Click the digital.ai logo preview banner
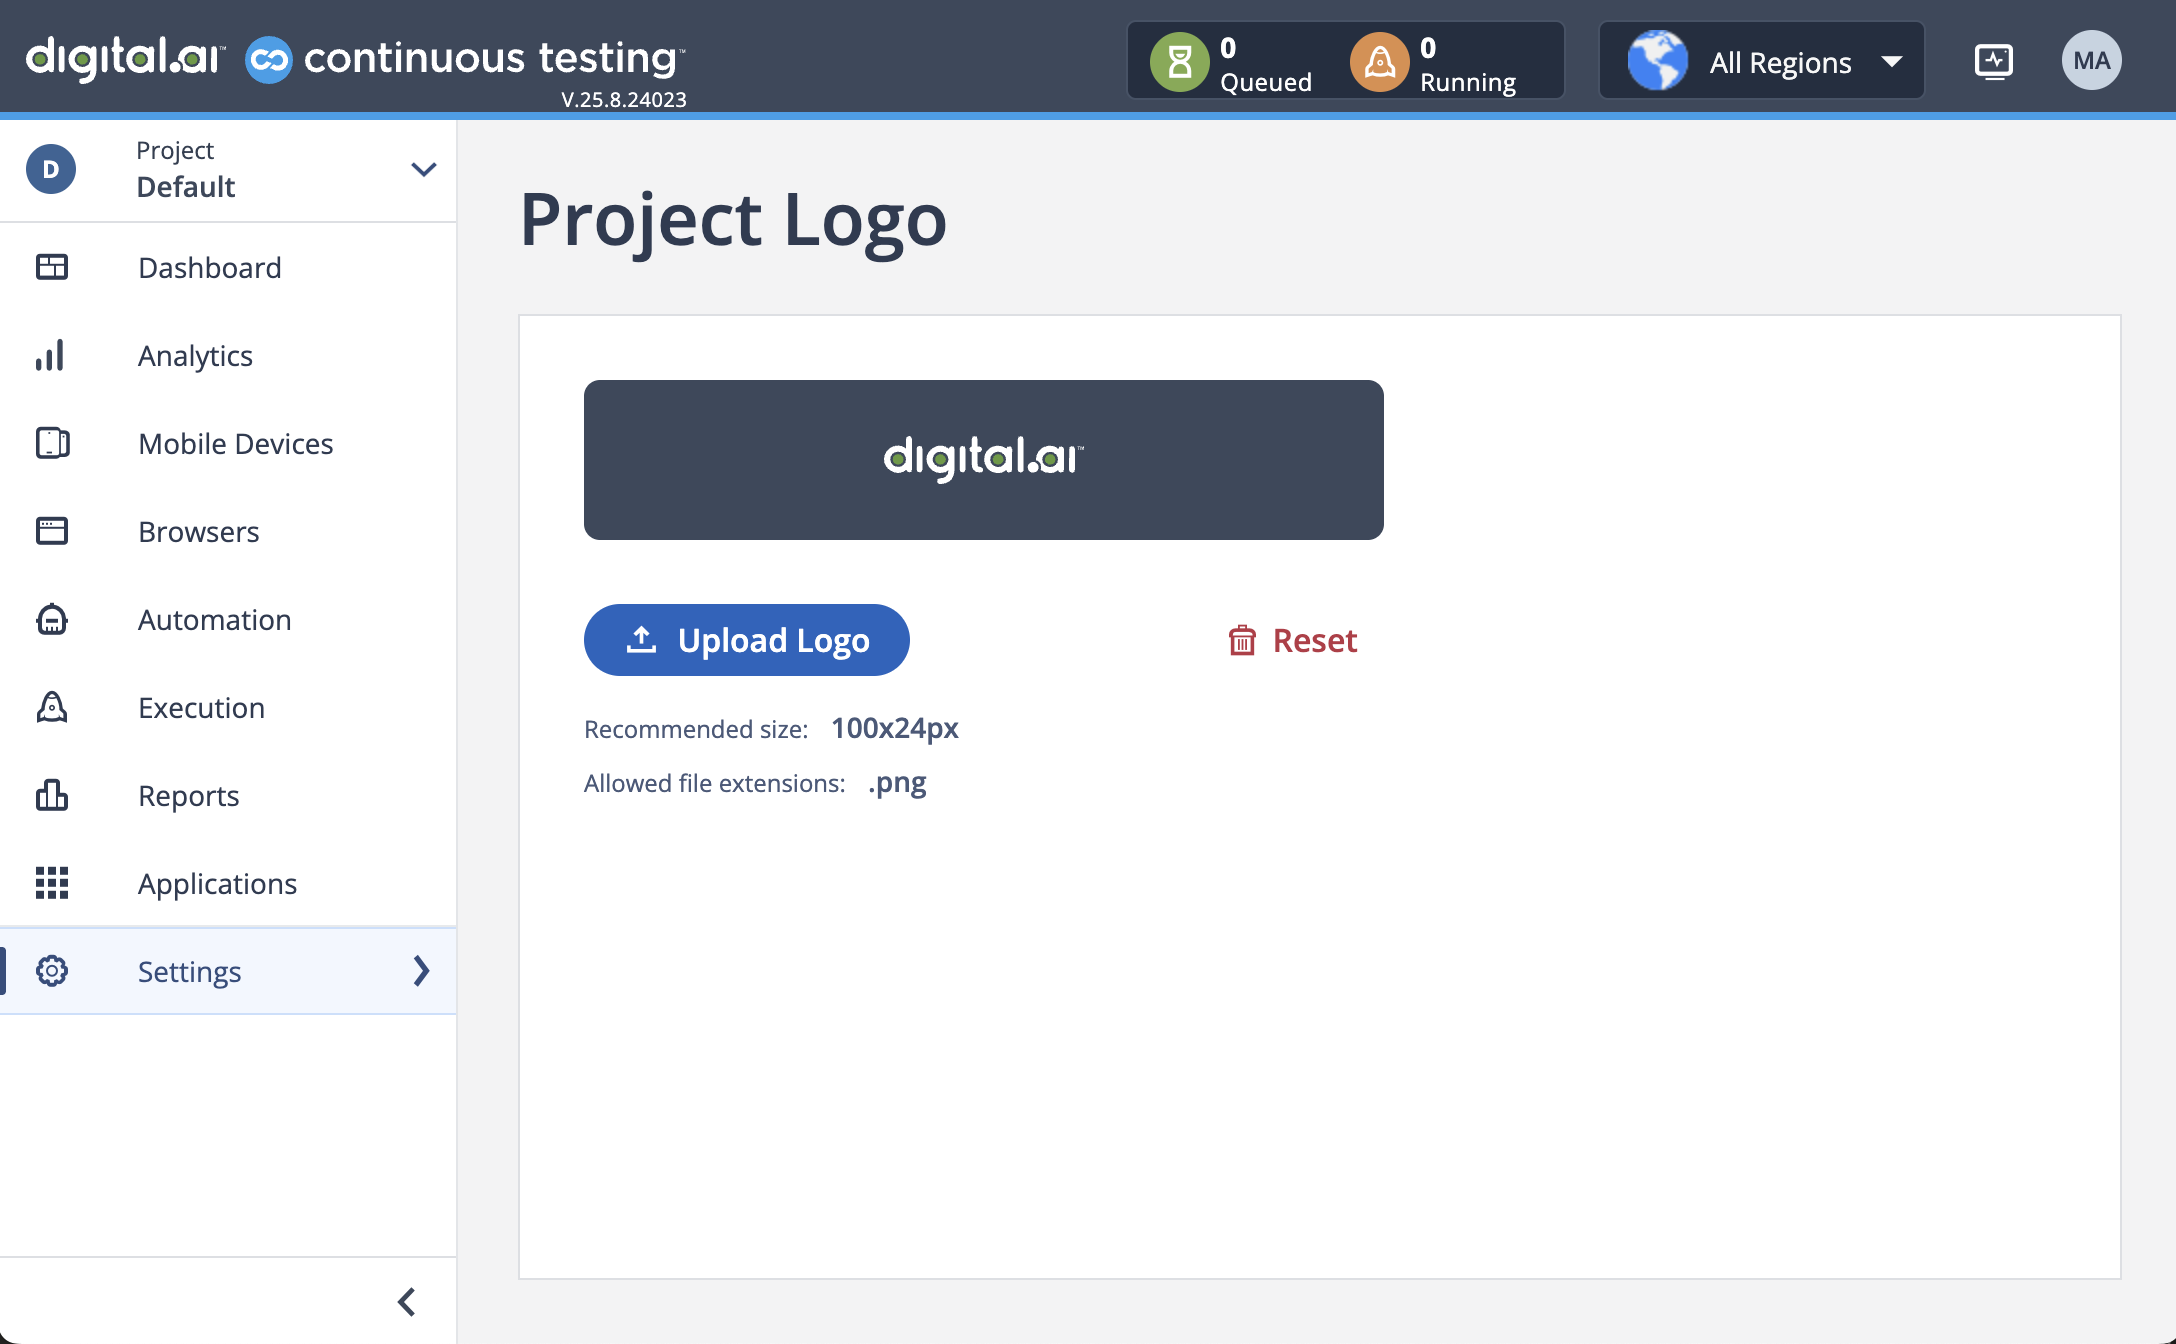The height and width of the screenshot is (1344, 2176). point(984,460)
